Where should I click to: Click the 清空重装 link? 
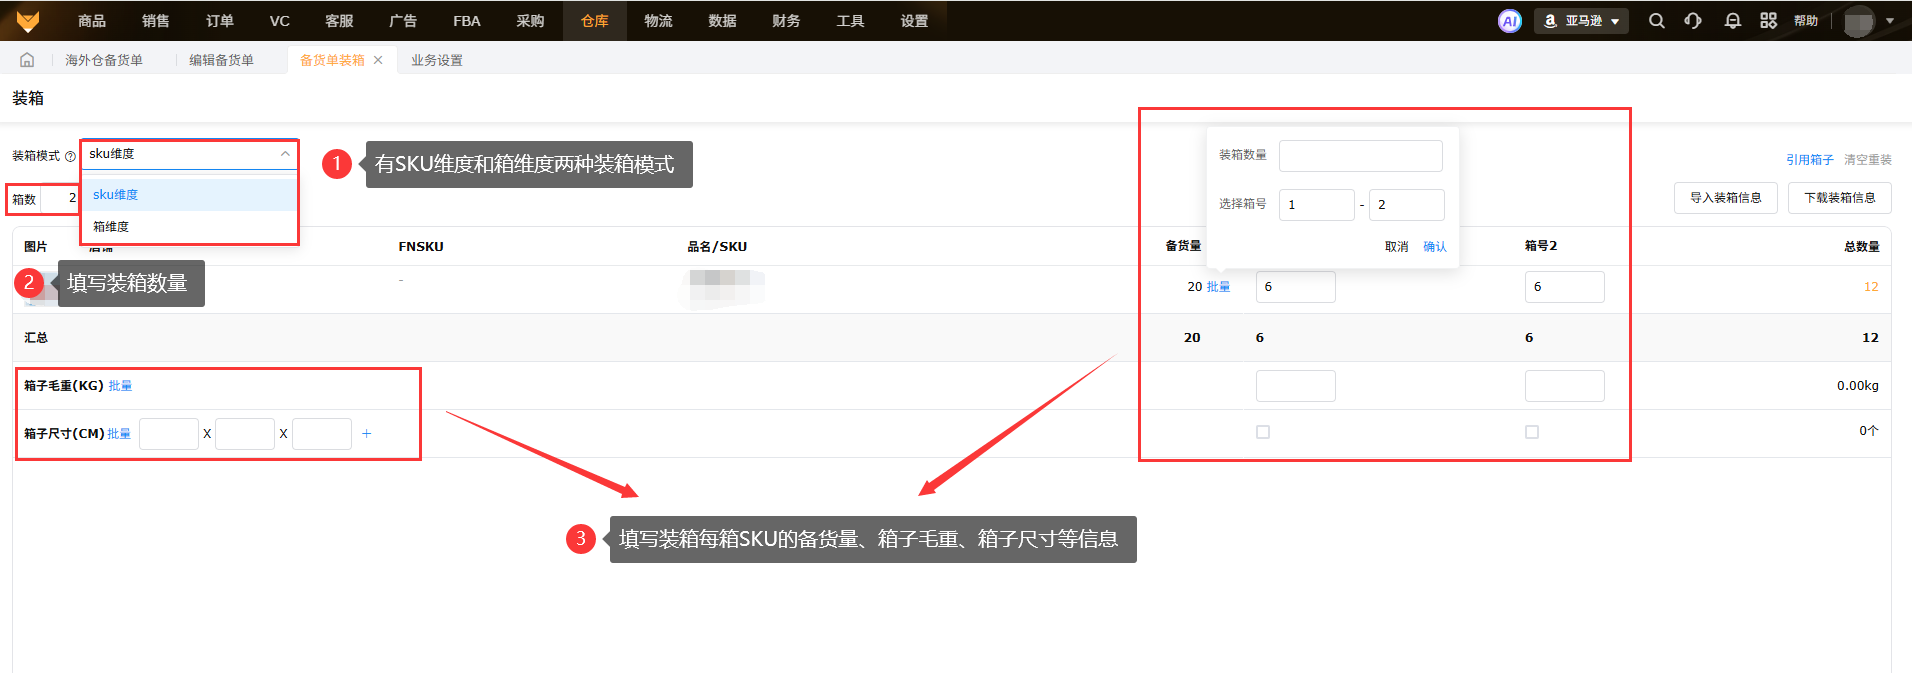[x=1868, y=160]
